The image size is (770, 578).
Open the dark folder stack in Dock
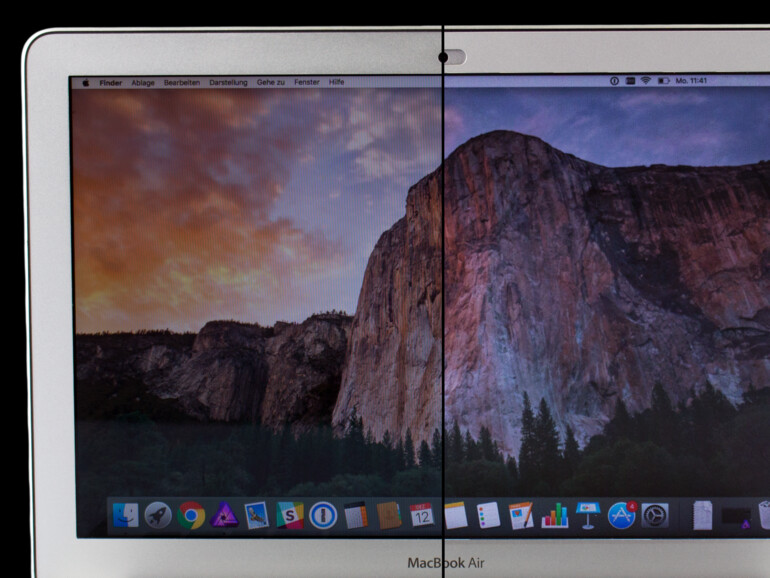736,517
